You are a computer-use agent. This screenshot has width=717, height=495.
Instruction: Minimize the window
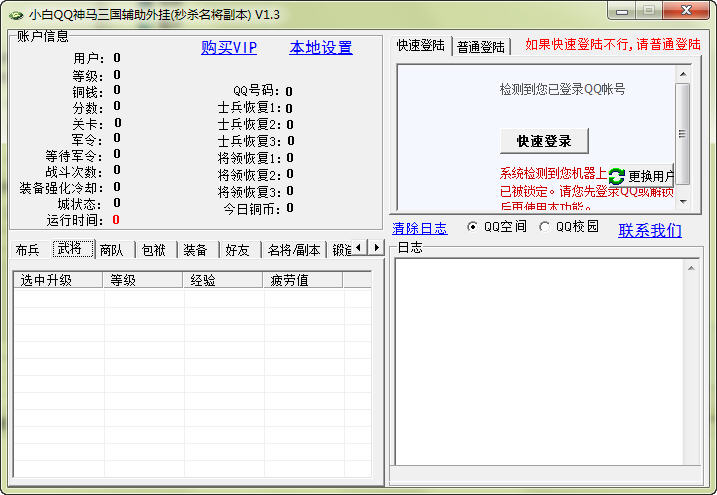[621, 11]
